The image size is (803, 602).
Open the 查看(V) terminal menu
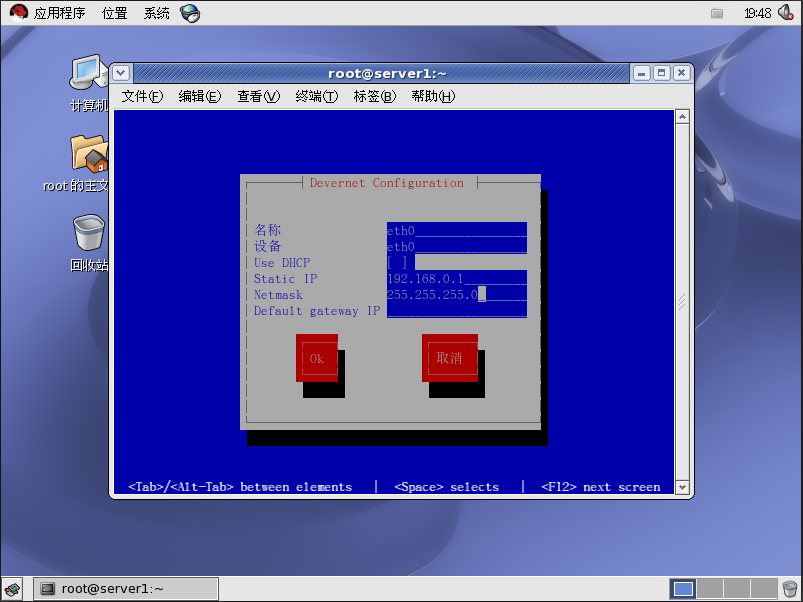click(x=258, y=96)
